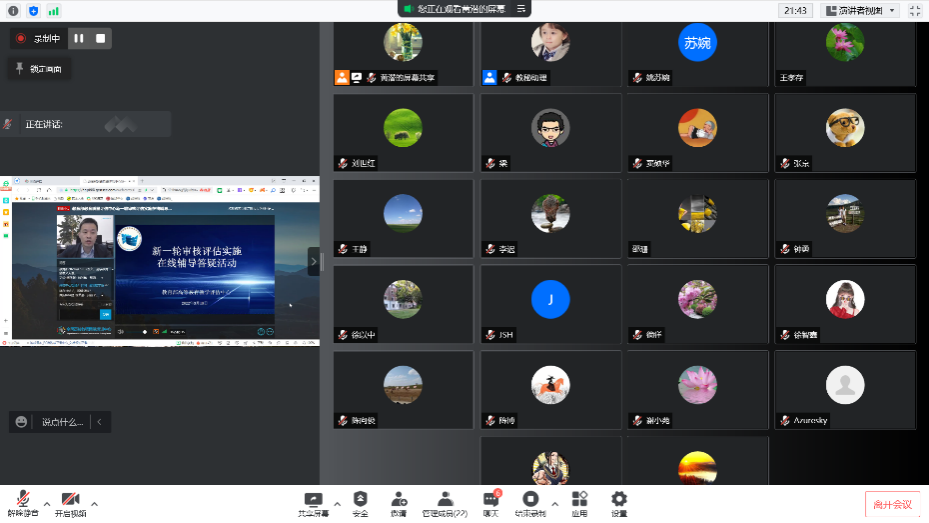Click the end recording (结束录制) button
The image size is (929, 523).
pos(532,501)
